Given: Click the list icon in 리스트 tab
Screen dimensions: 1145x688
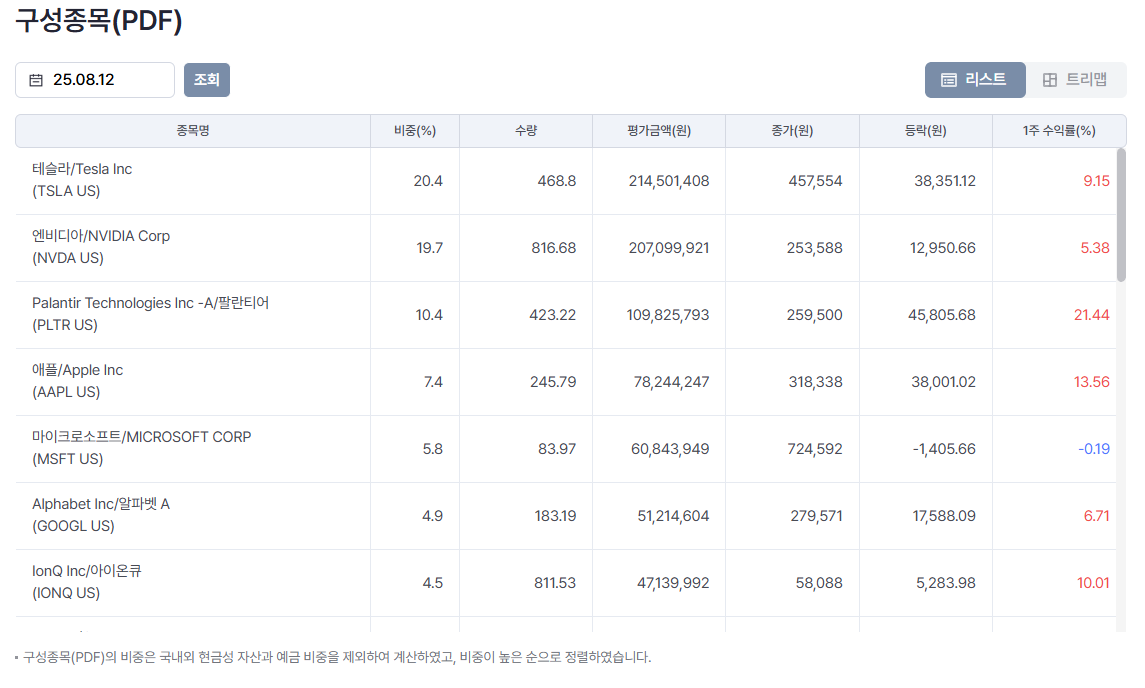Looking at the screenshot, I should click(949, 80).
